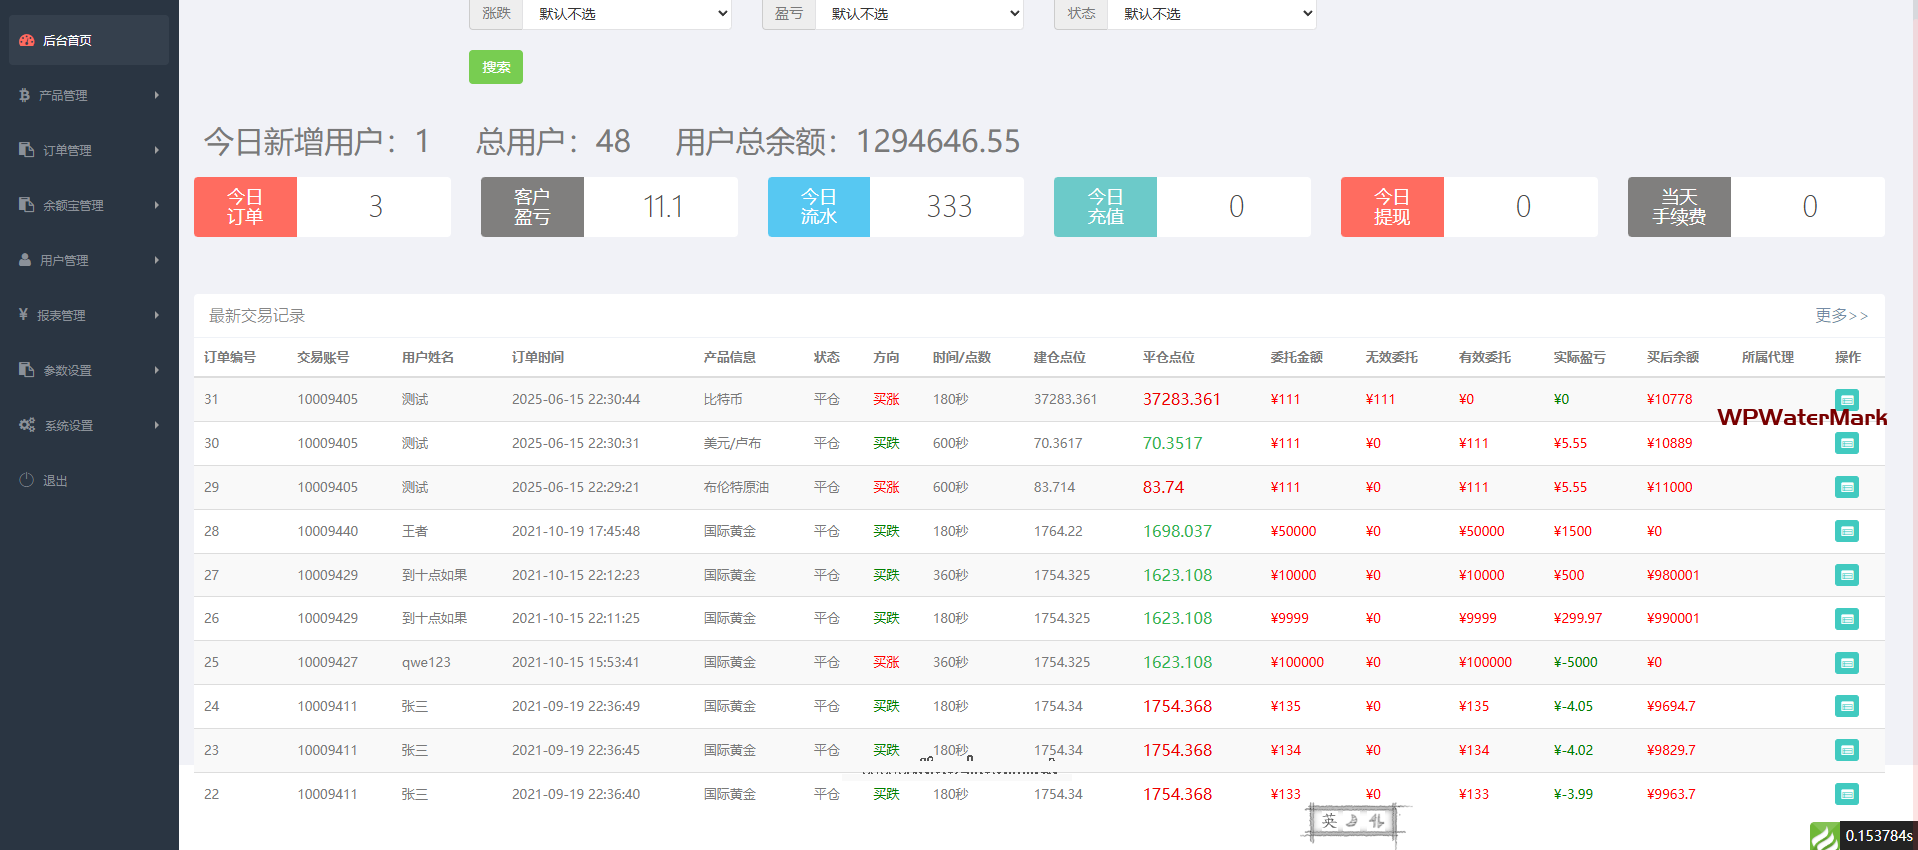Click the 订单管理 sidebar icon
This screenshot has width=1918, height=850.
(x=27, y=150)
